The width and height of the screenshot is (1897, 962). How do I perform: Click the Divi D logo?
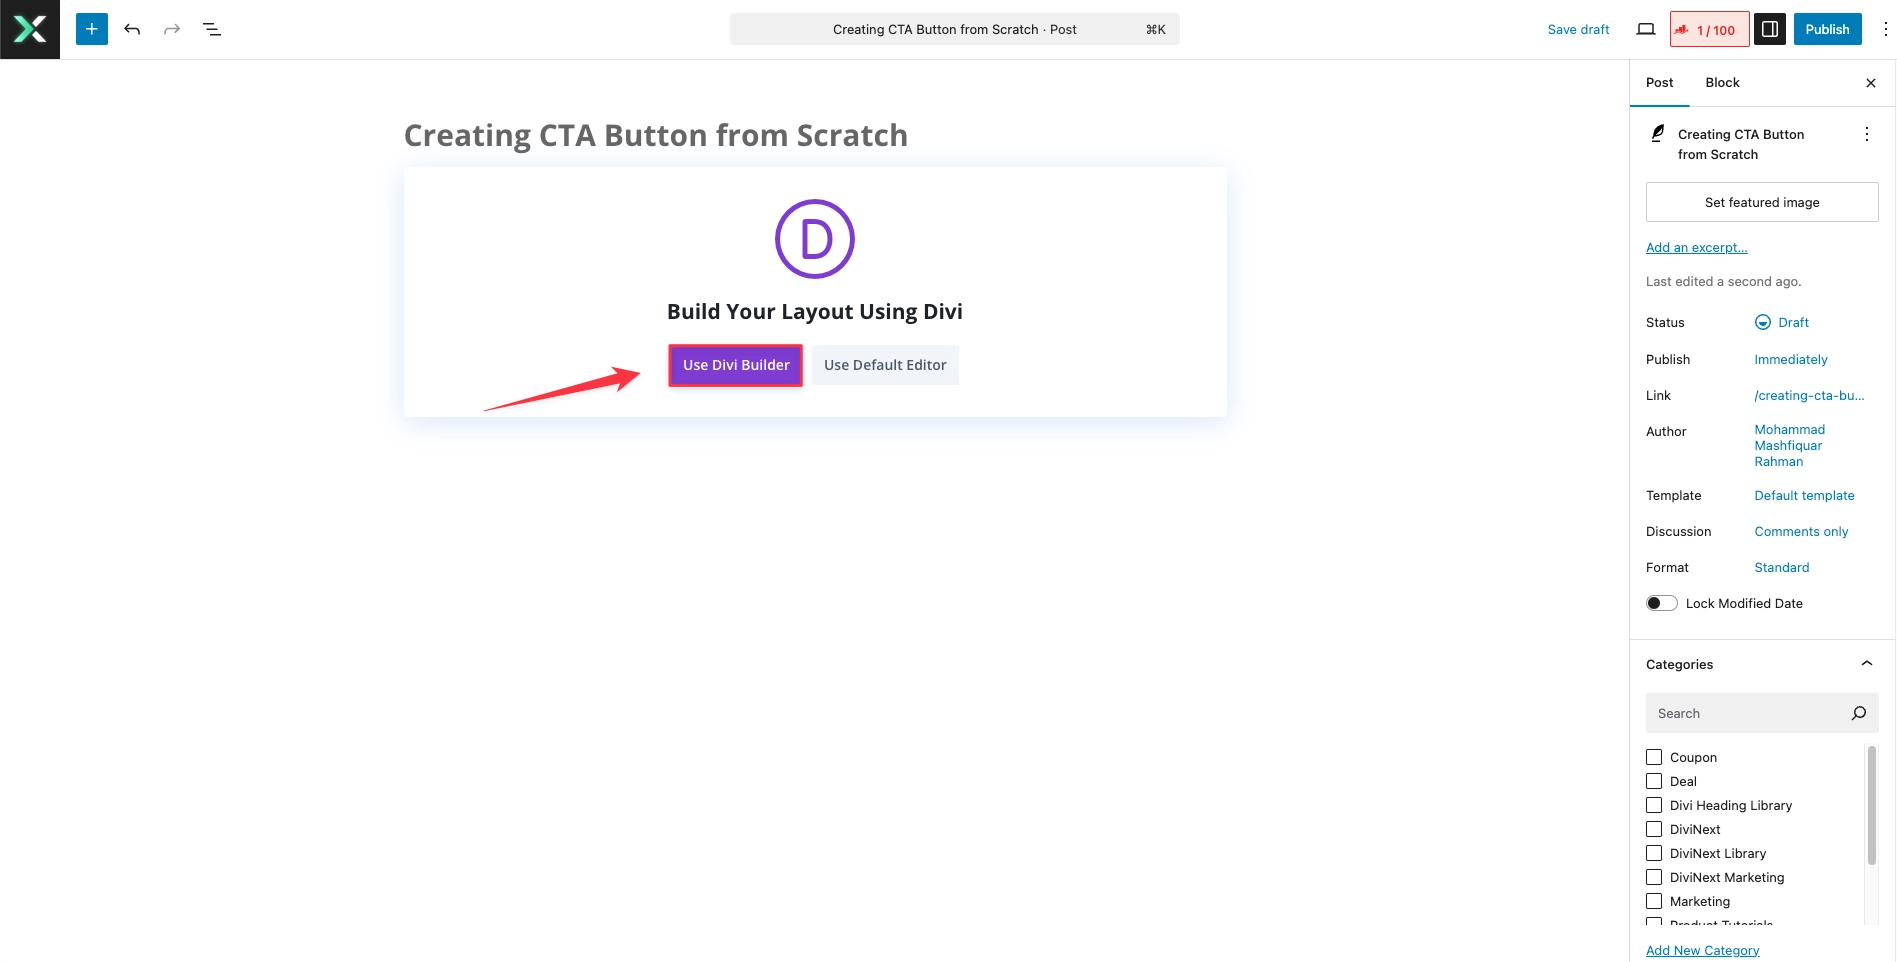(x=815, y=239)
